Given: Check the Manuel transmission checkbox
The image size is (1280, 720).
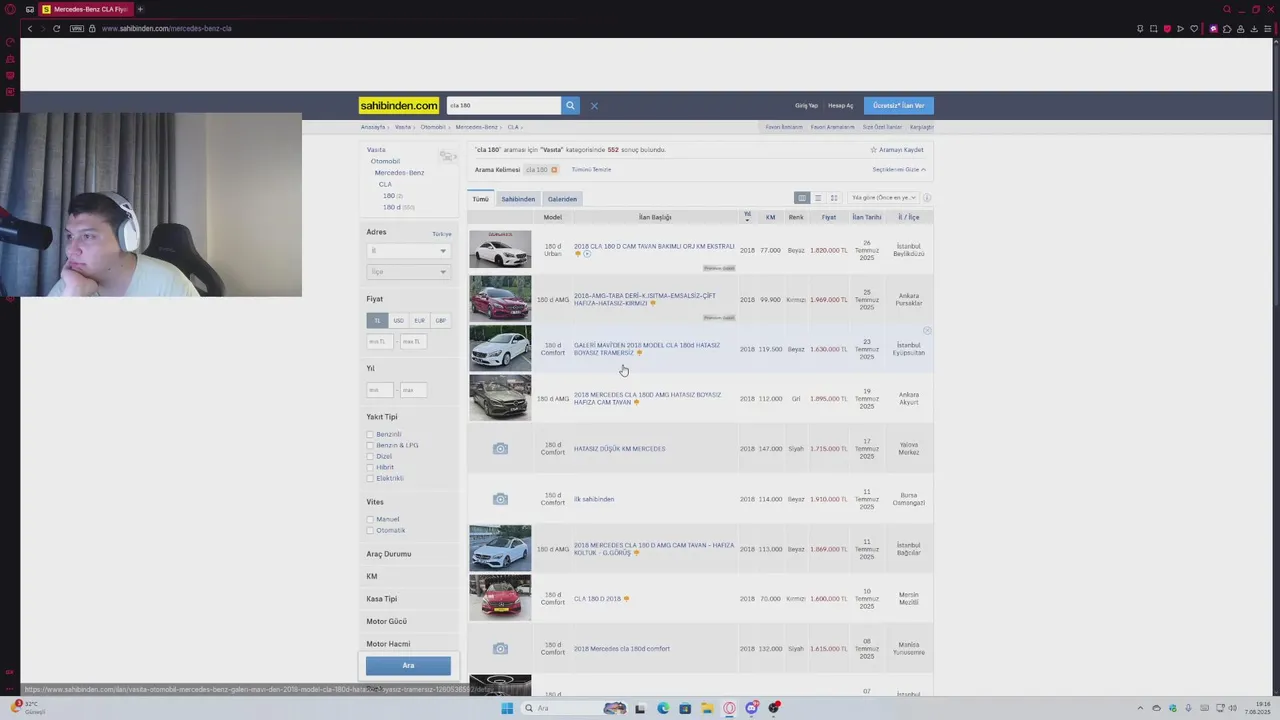Looking at the screenshot, I should [x=370, y=520].
